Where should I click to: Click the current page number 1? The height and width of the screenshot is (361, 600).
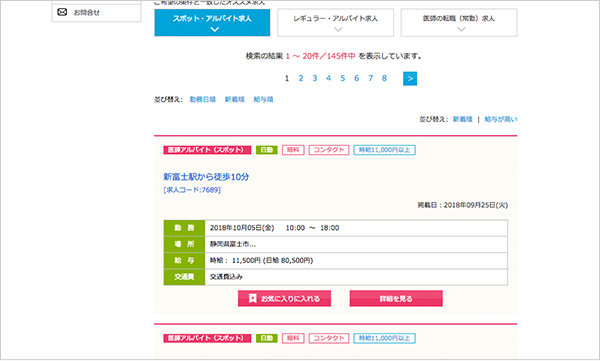[x=287, y=78]
